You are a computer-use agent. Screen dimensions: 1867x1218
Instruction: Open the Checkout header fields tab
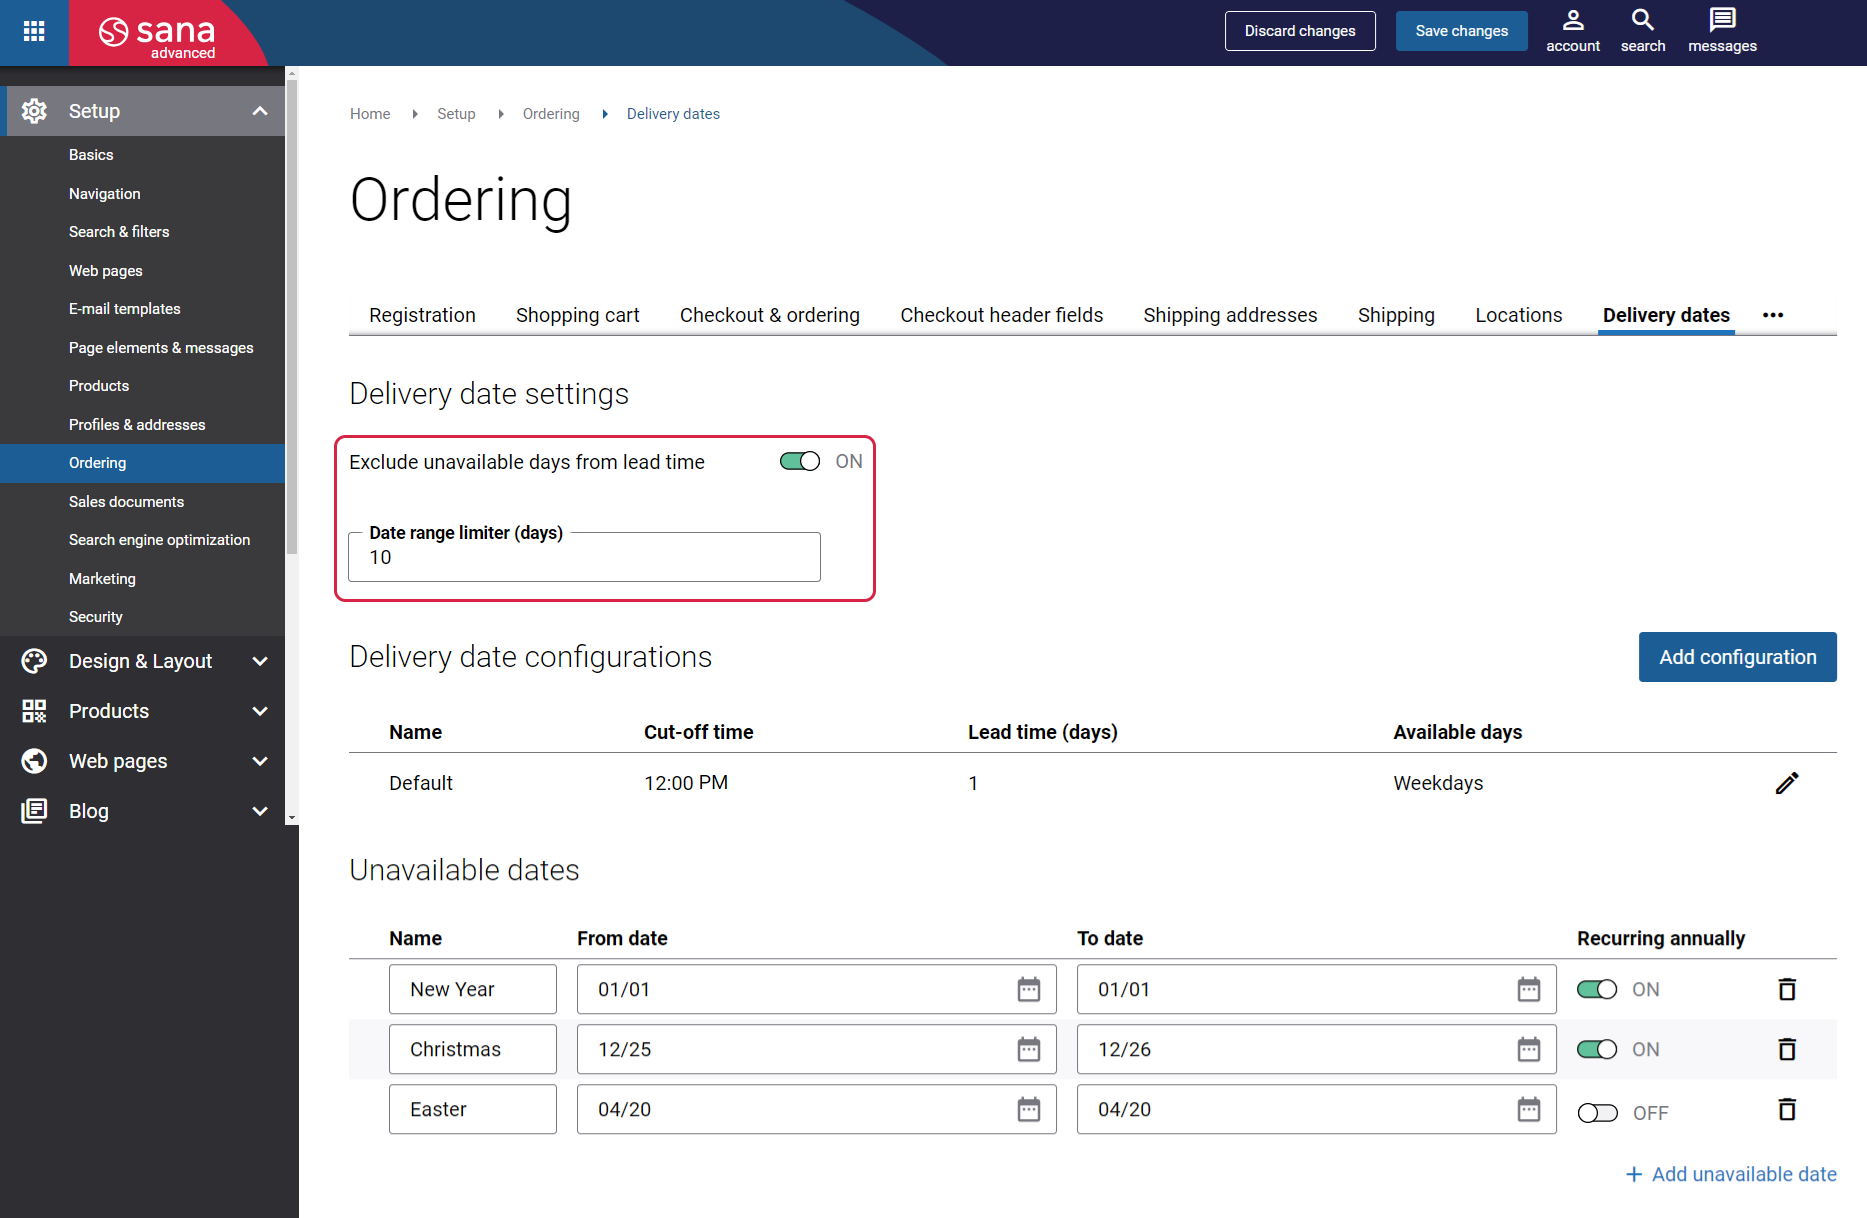tap(1001, 315)
